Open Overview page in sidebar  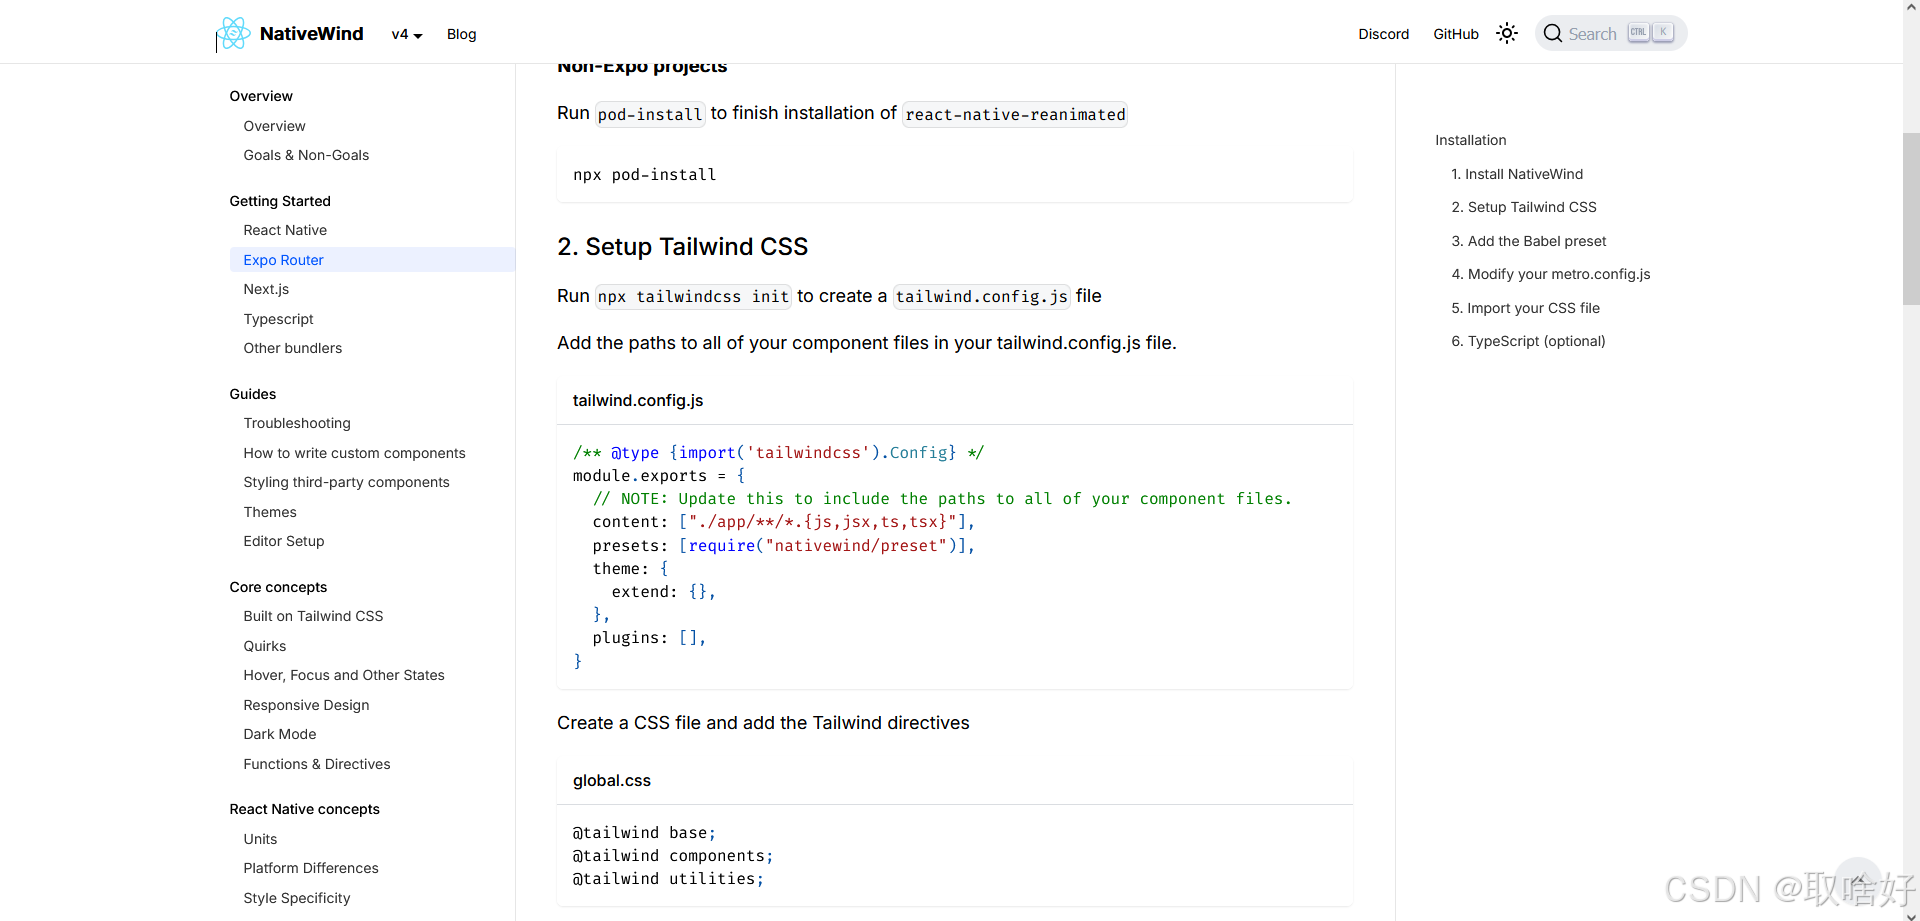(274, 126)
